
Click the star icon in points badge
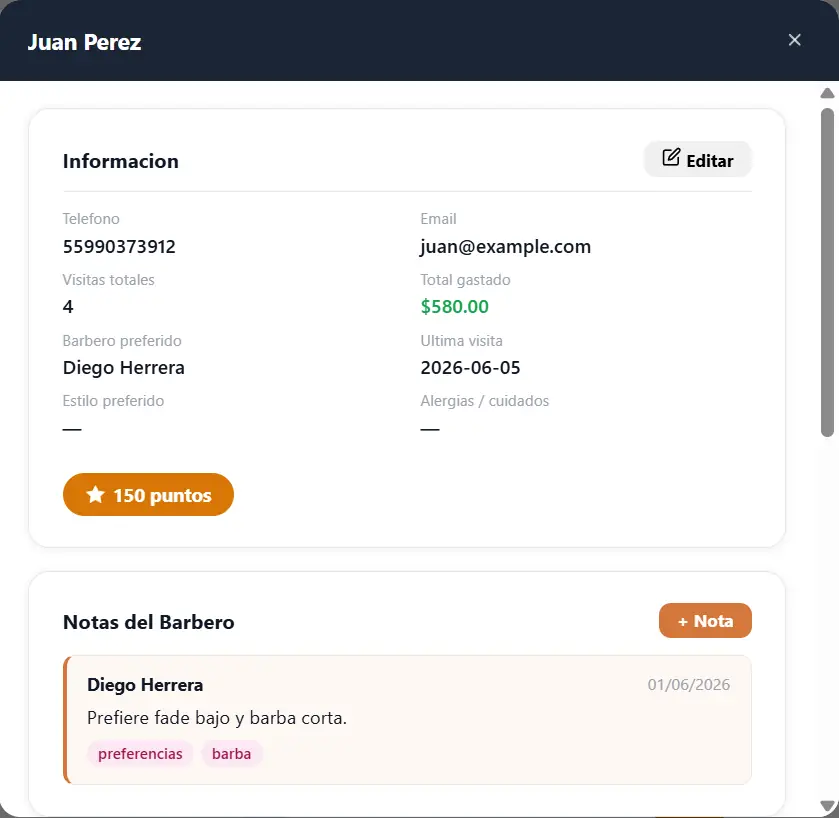click(96, 494)
